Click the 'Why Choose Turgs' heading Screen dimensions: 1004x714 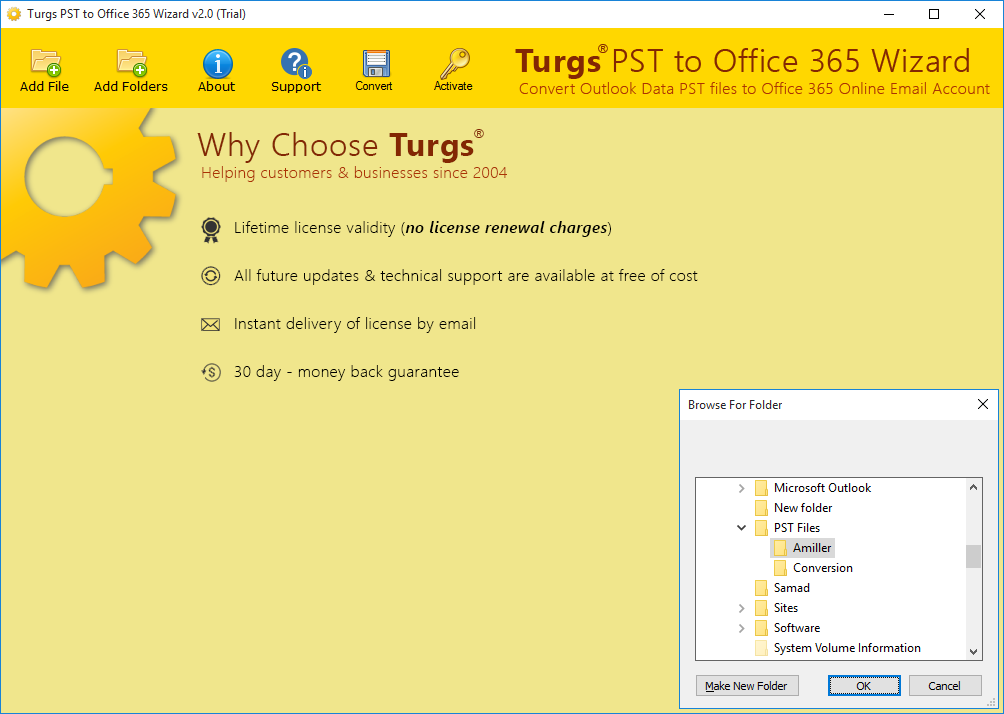point(341,145)
